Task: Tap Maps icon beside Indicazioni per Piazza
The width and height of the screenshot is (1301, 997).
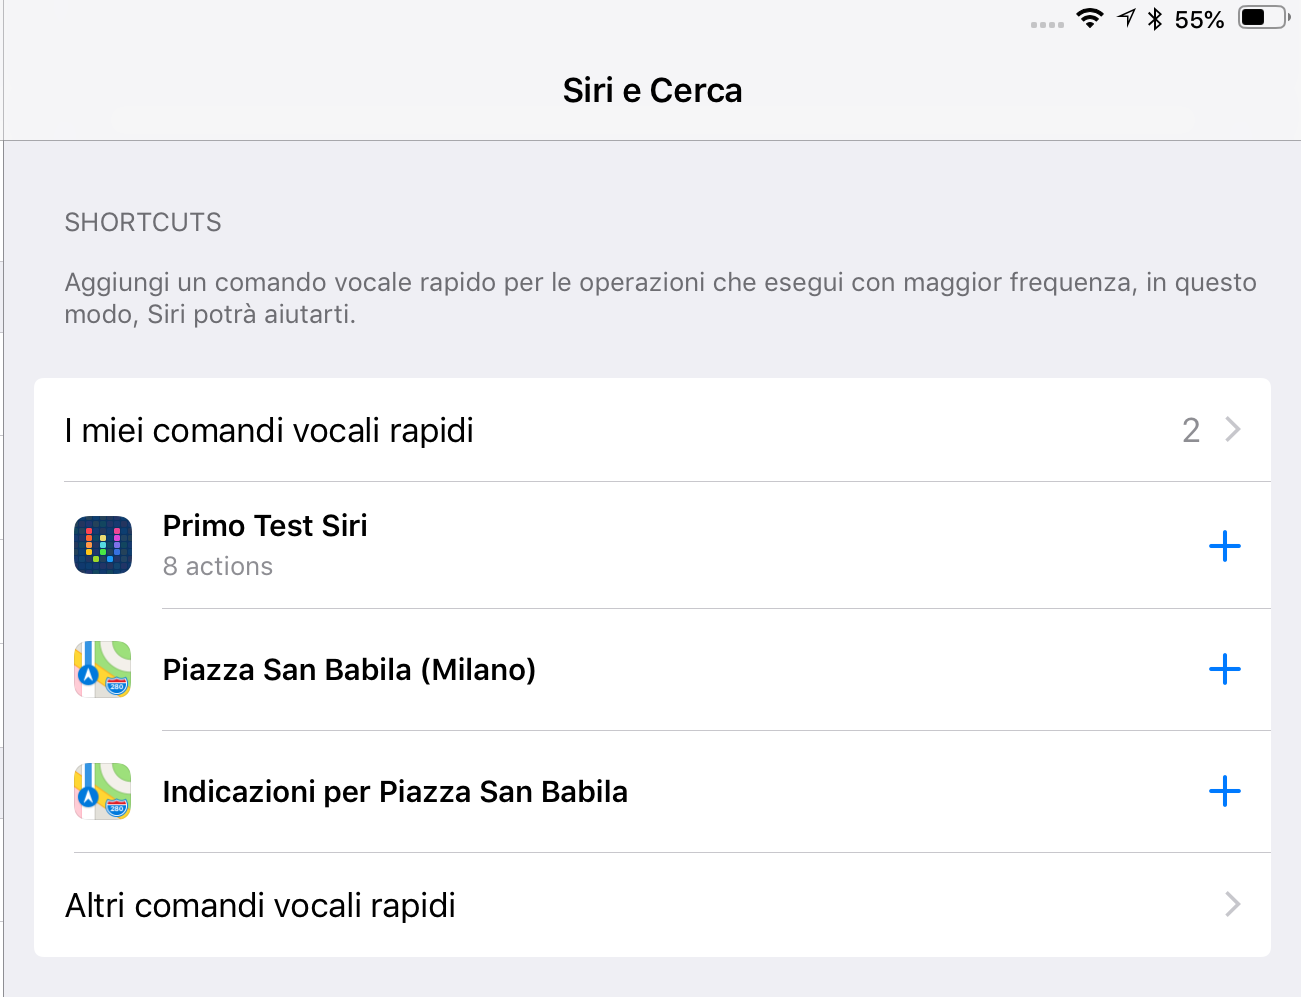Action: coord(103,791)
